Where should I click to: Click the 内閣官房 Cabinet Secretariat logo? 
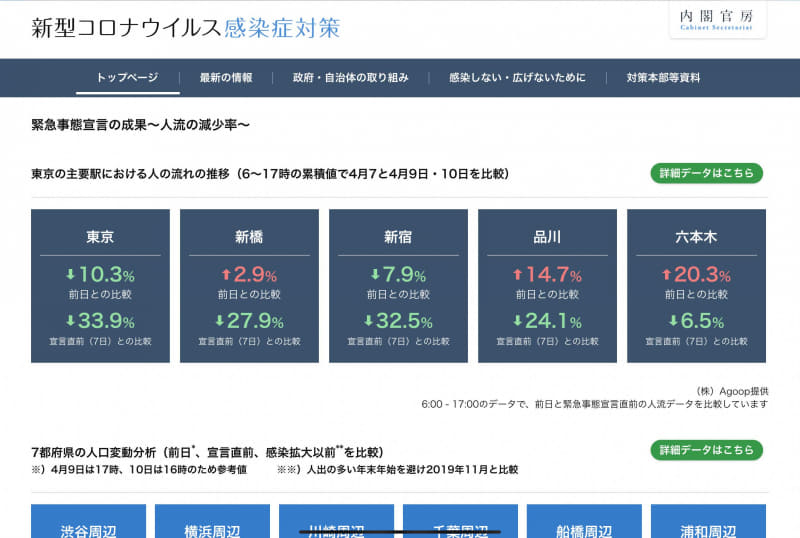(x=717, y=20)
